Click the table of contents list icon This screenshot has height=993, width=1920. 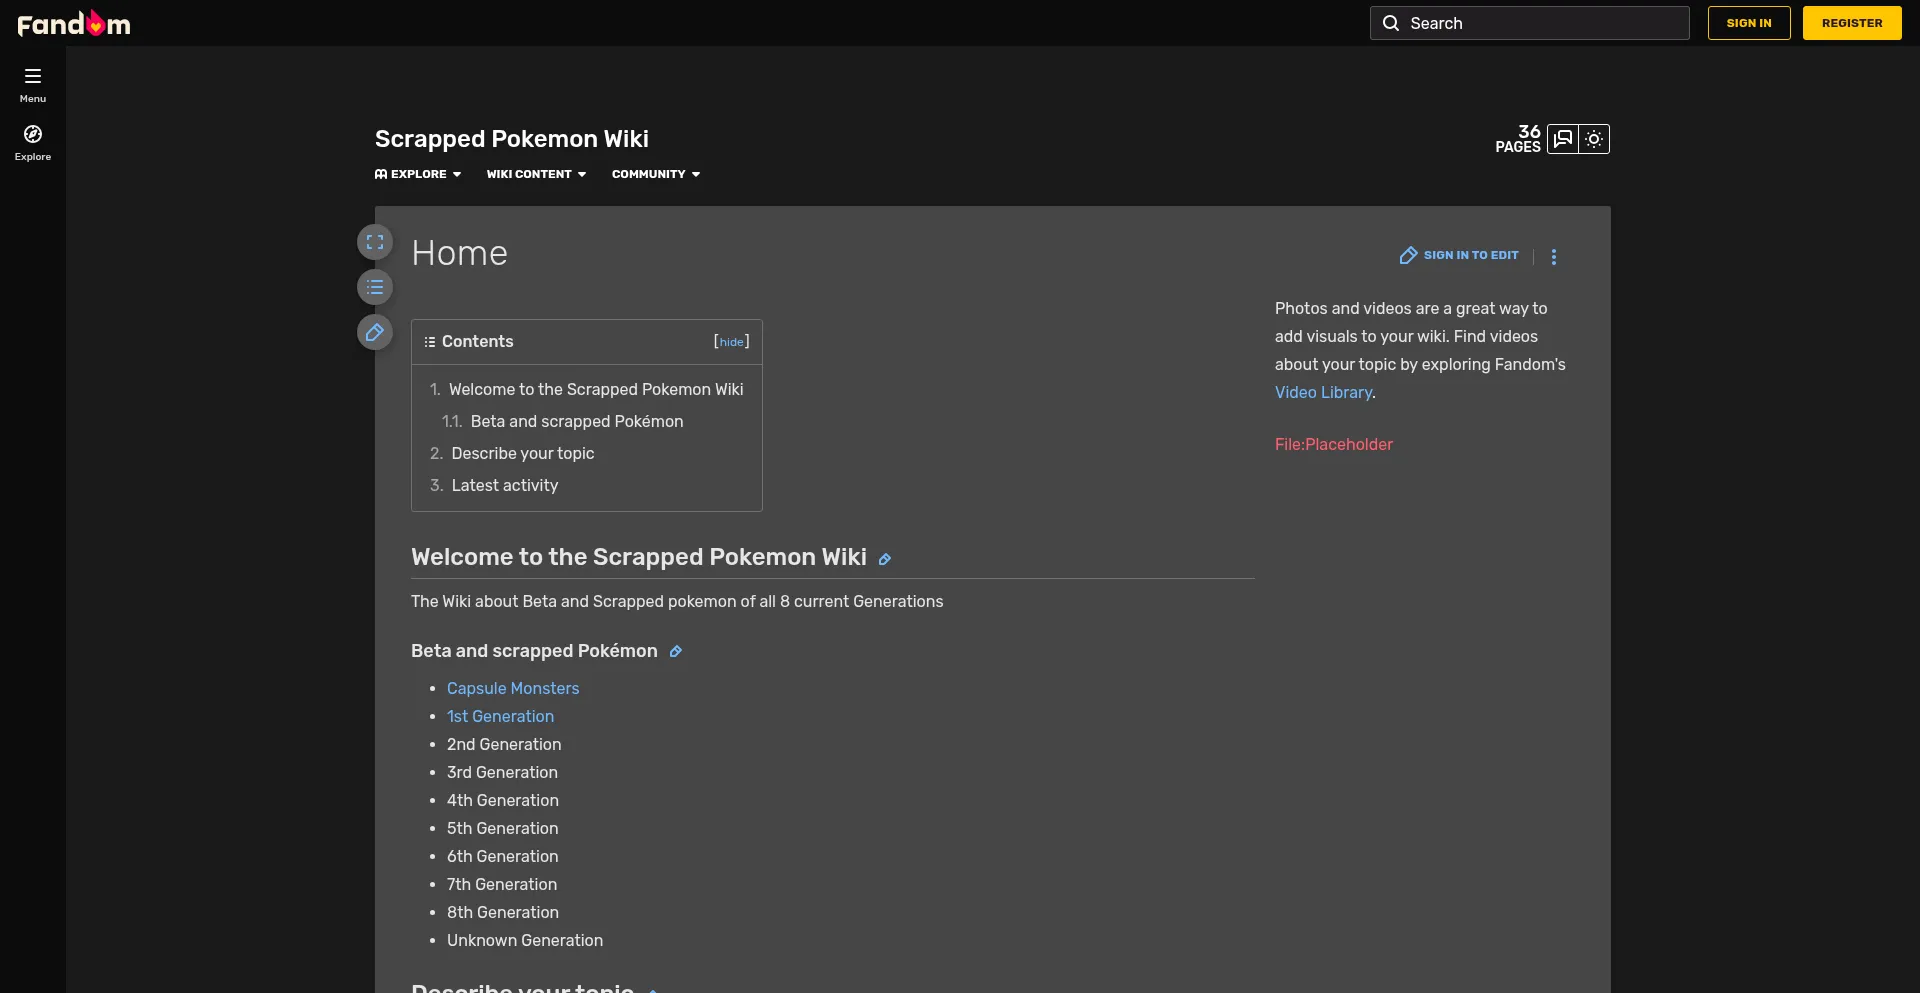pyautogui.click(x=375, y=288)
